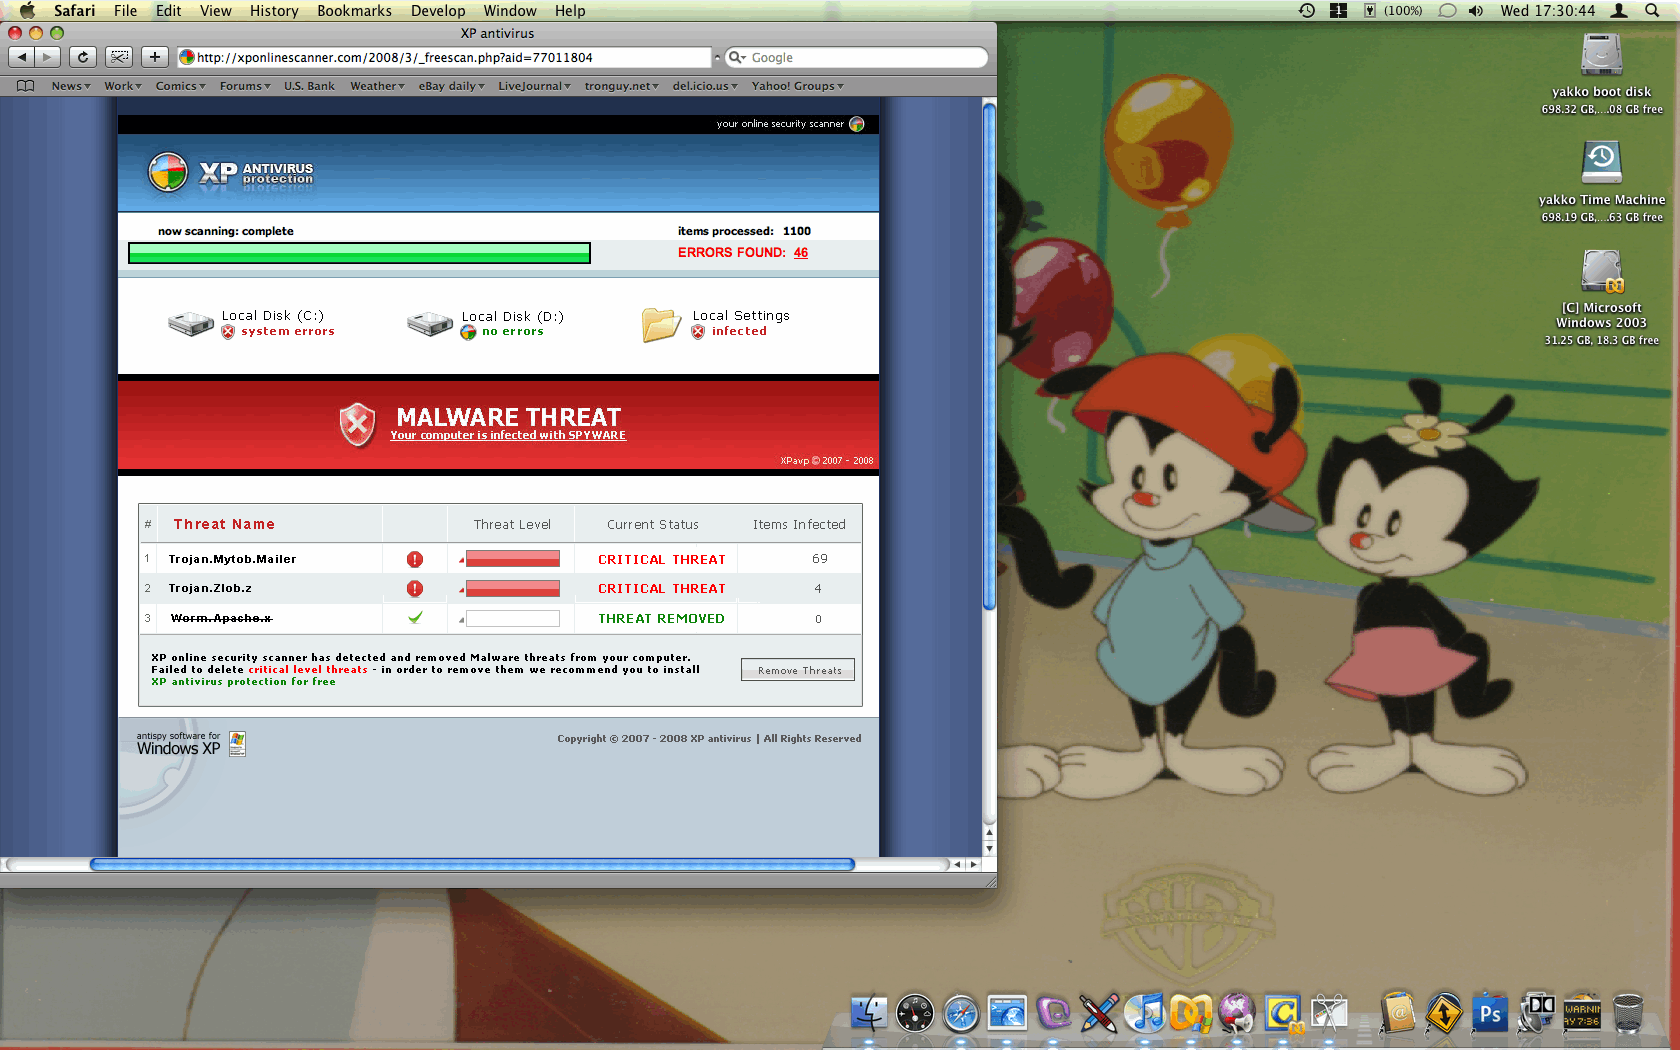Click 'Your computer is infected with SPYWARE' link
This screenshot has width=1680, height=1050.
(508, 436)
